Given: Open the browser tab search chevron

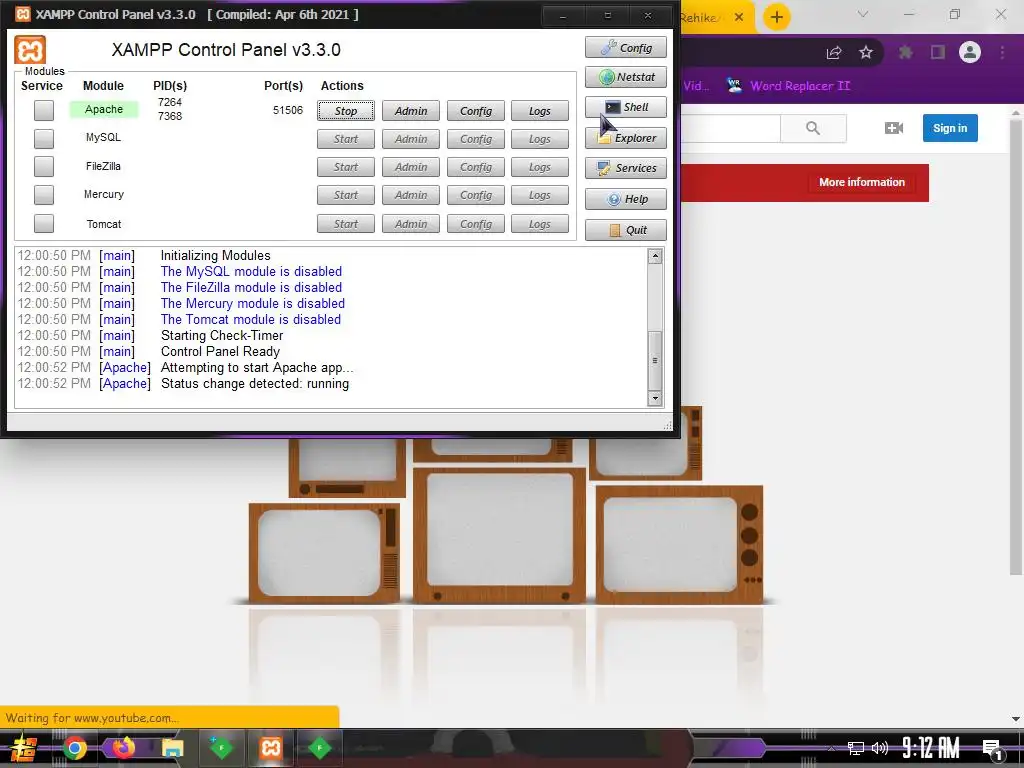Looking at the screenshot, I should point(863,14).
